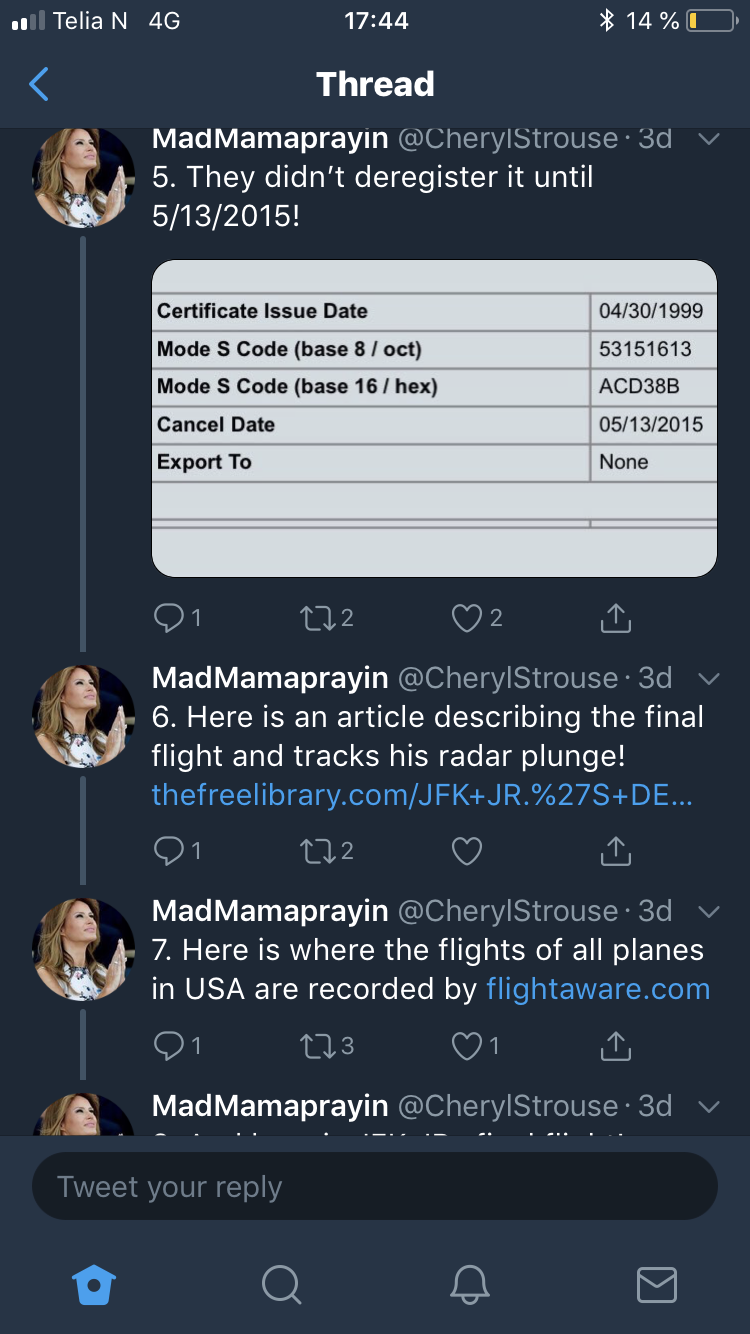Like tweet 5 about deregistration
Screen dimensions: 750x1334
click(x=466, y=619)
